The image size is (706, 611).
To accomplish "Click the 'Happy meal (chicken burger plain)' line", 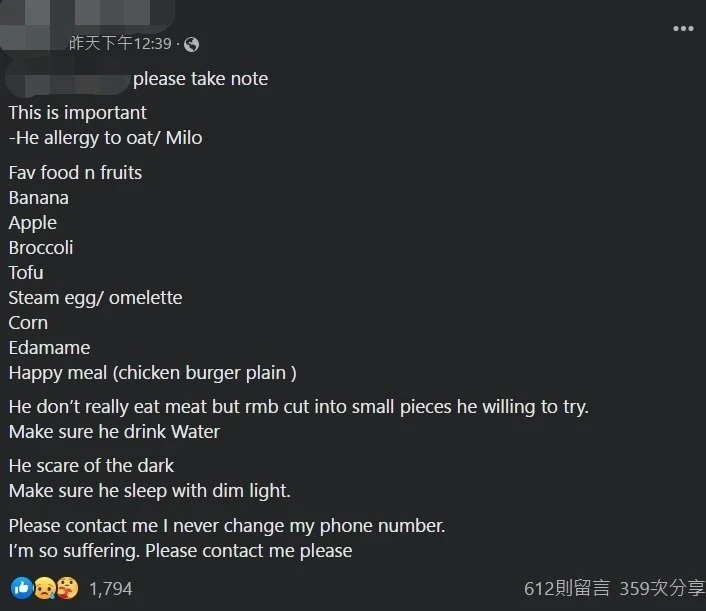I will pos(152,373).
